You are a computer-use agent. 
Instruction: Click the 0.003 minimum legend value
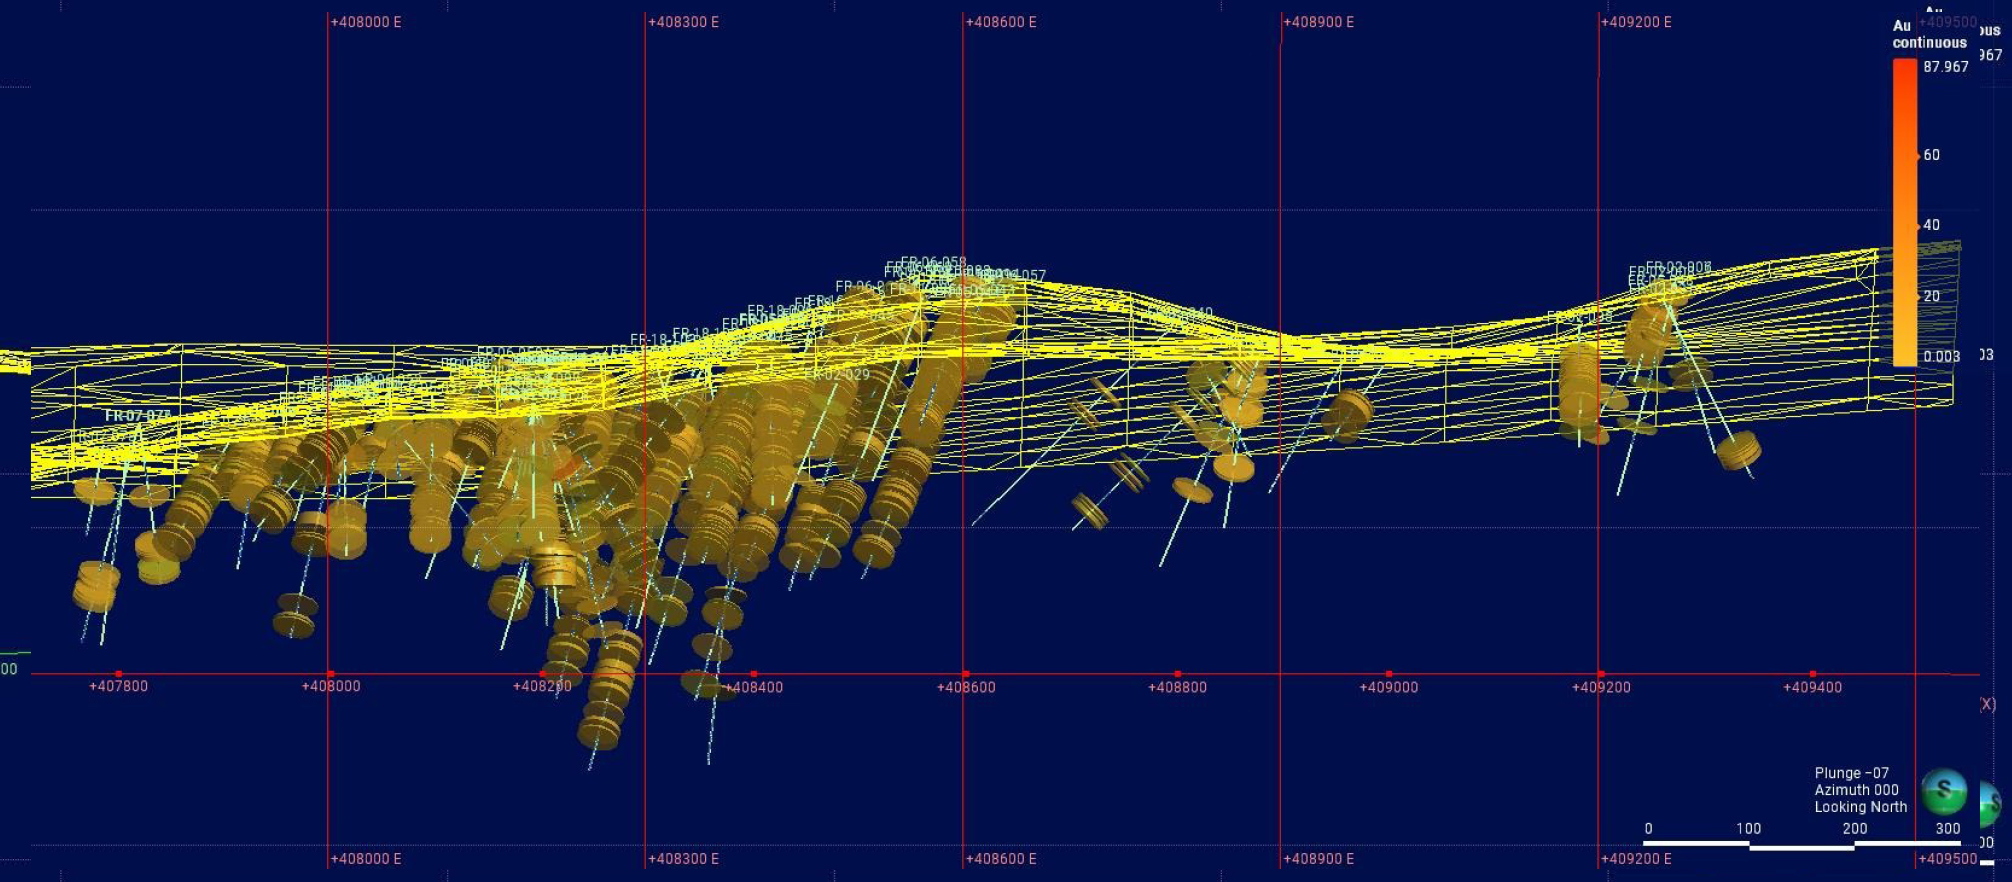tap(1941, 357)
